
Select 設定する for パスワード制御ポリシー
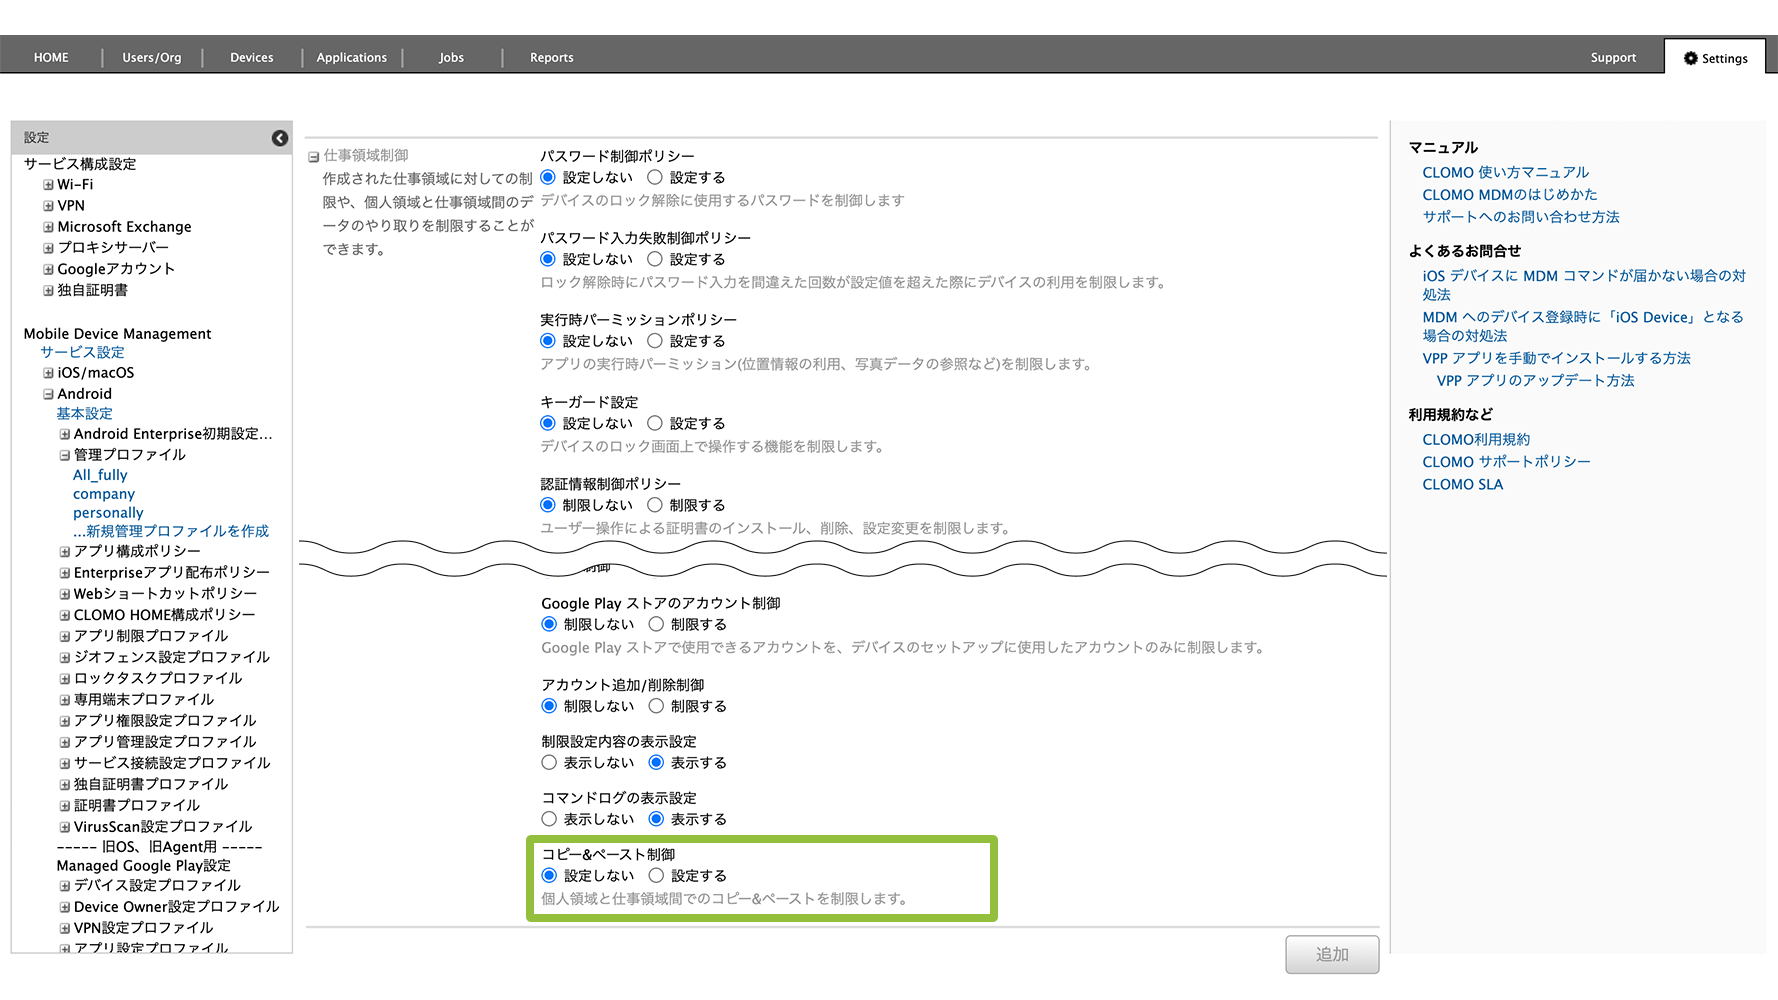(655, 177)
